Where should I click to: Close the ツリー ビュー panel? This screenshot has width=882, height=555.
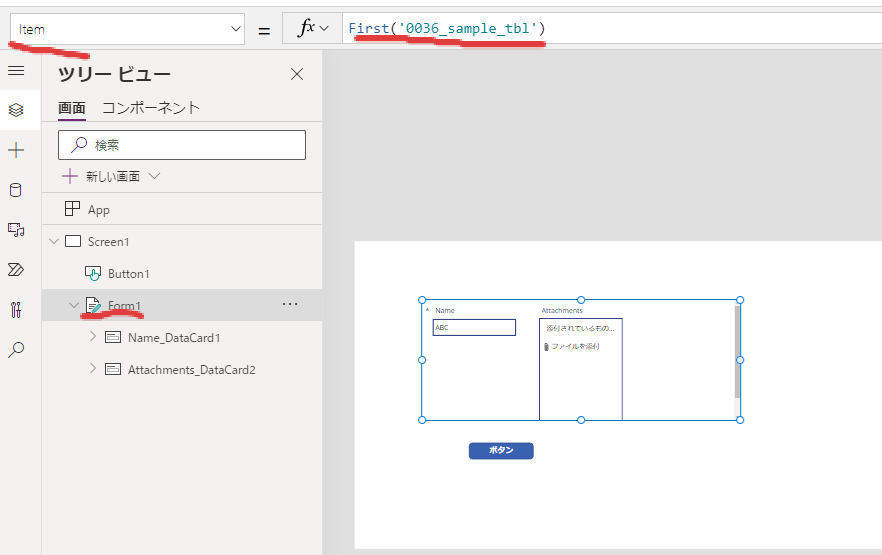coord(296,74)
